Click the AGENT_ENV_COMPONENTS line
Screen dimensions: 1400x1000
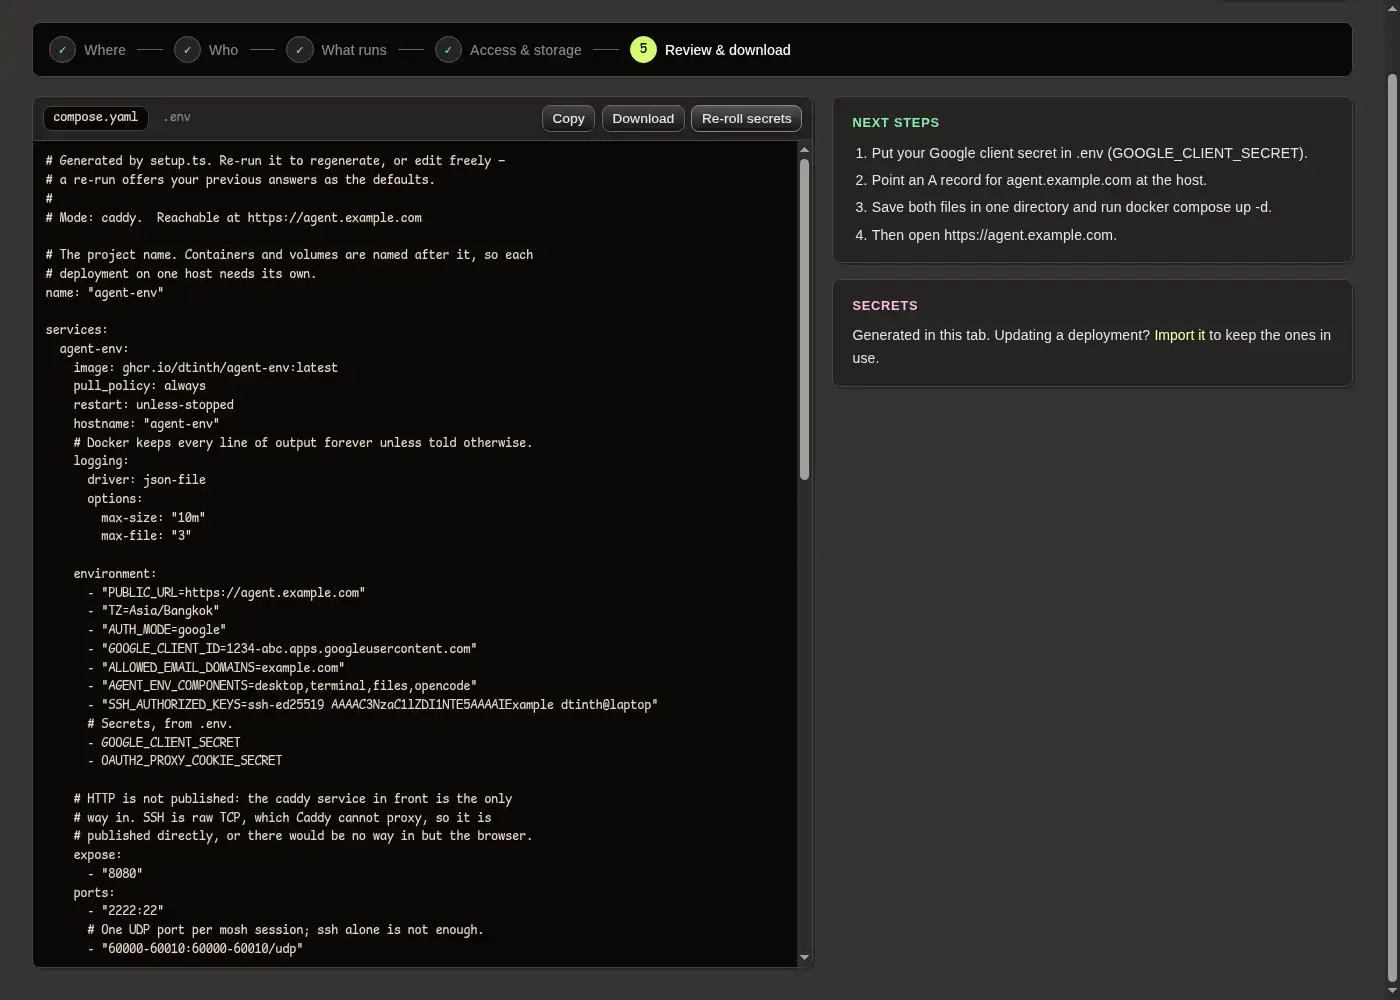click(282, 686)
